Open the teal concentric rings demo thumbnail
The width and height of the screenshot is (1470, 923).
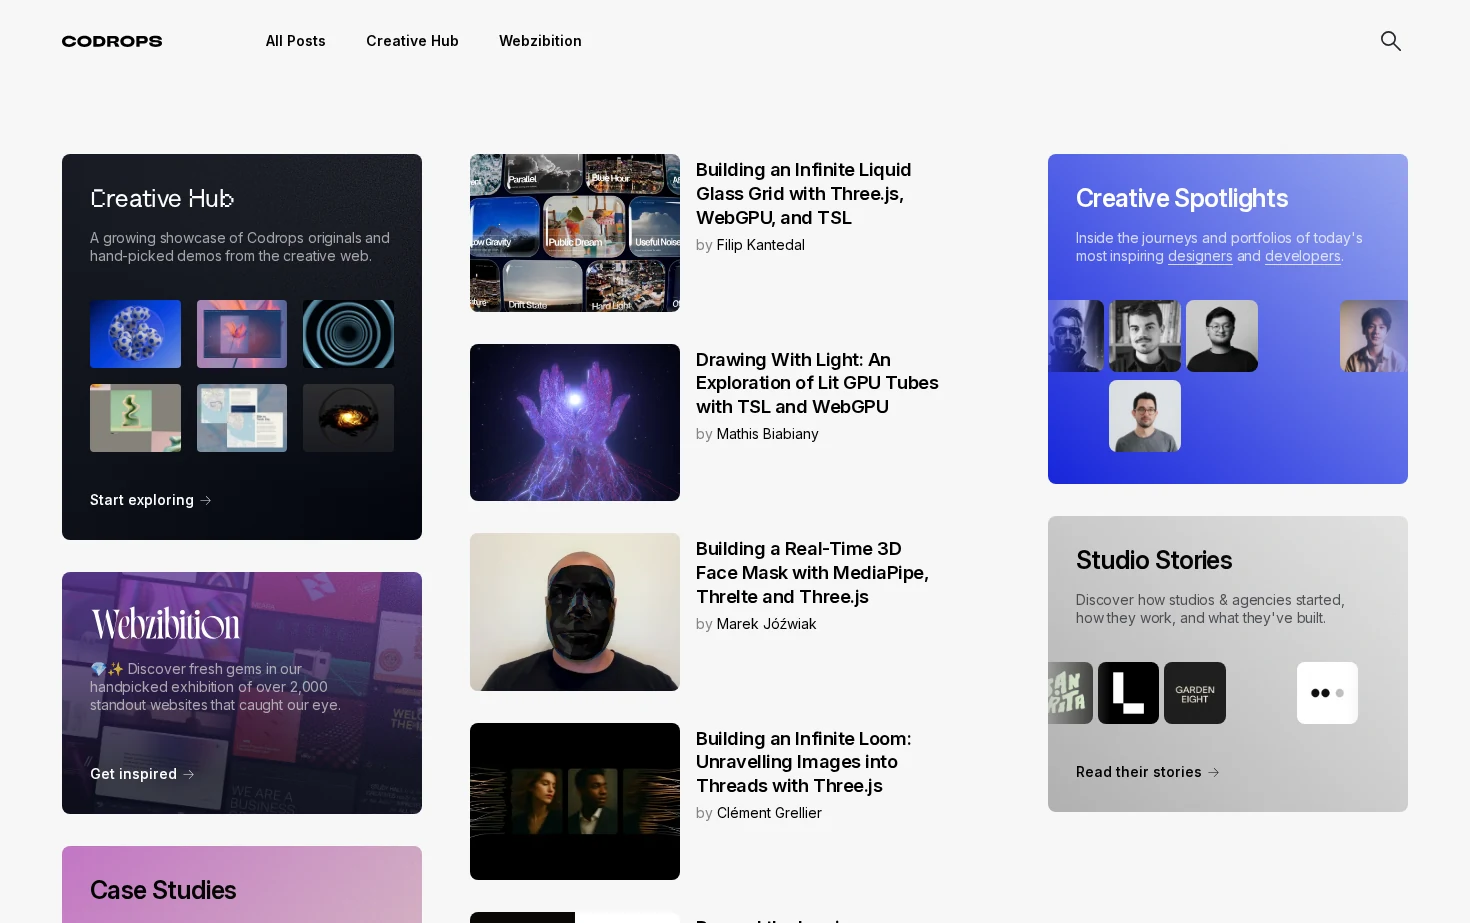coord(348,334)
